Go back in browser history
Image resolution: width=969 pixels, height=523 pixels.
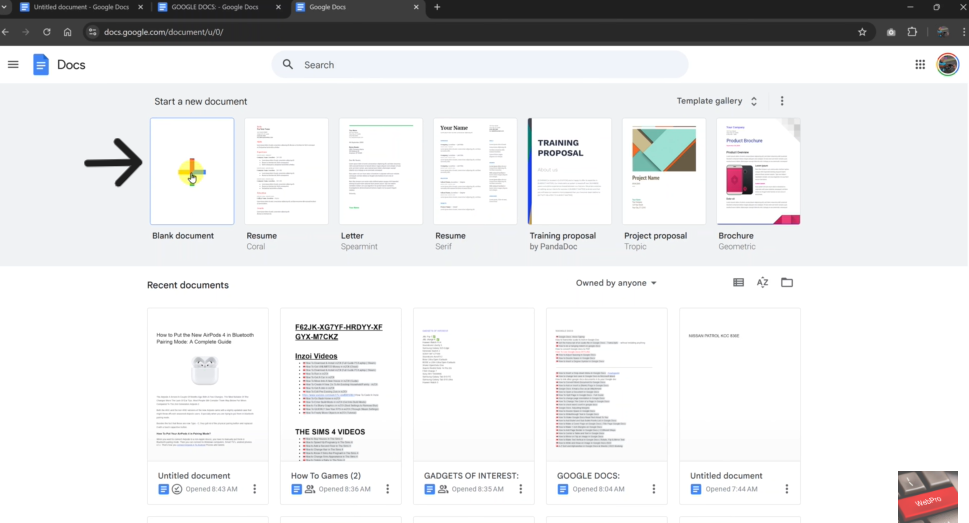click(x=6, y=32)
